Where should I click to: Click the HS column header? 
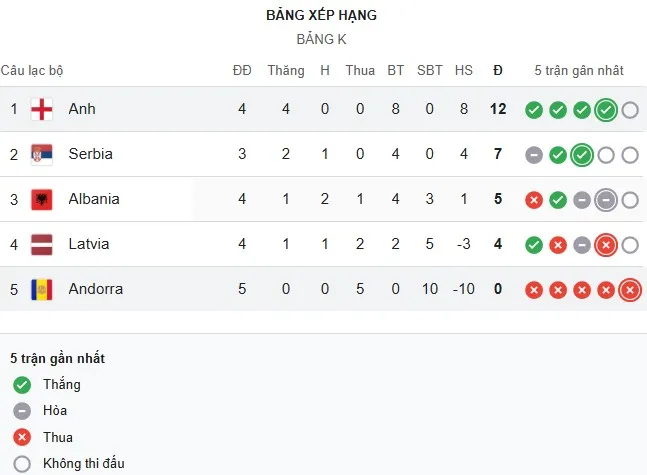(x=464, y=70)
